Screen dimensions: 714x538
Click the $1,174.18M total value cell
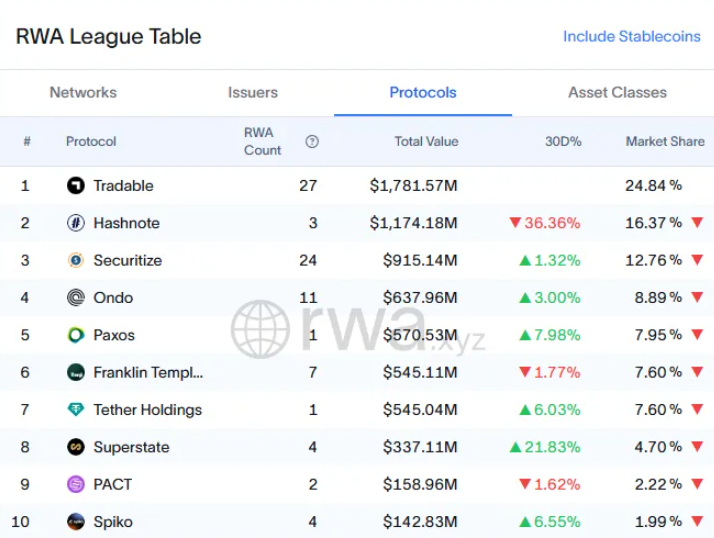tap(413, 223)
